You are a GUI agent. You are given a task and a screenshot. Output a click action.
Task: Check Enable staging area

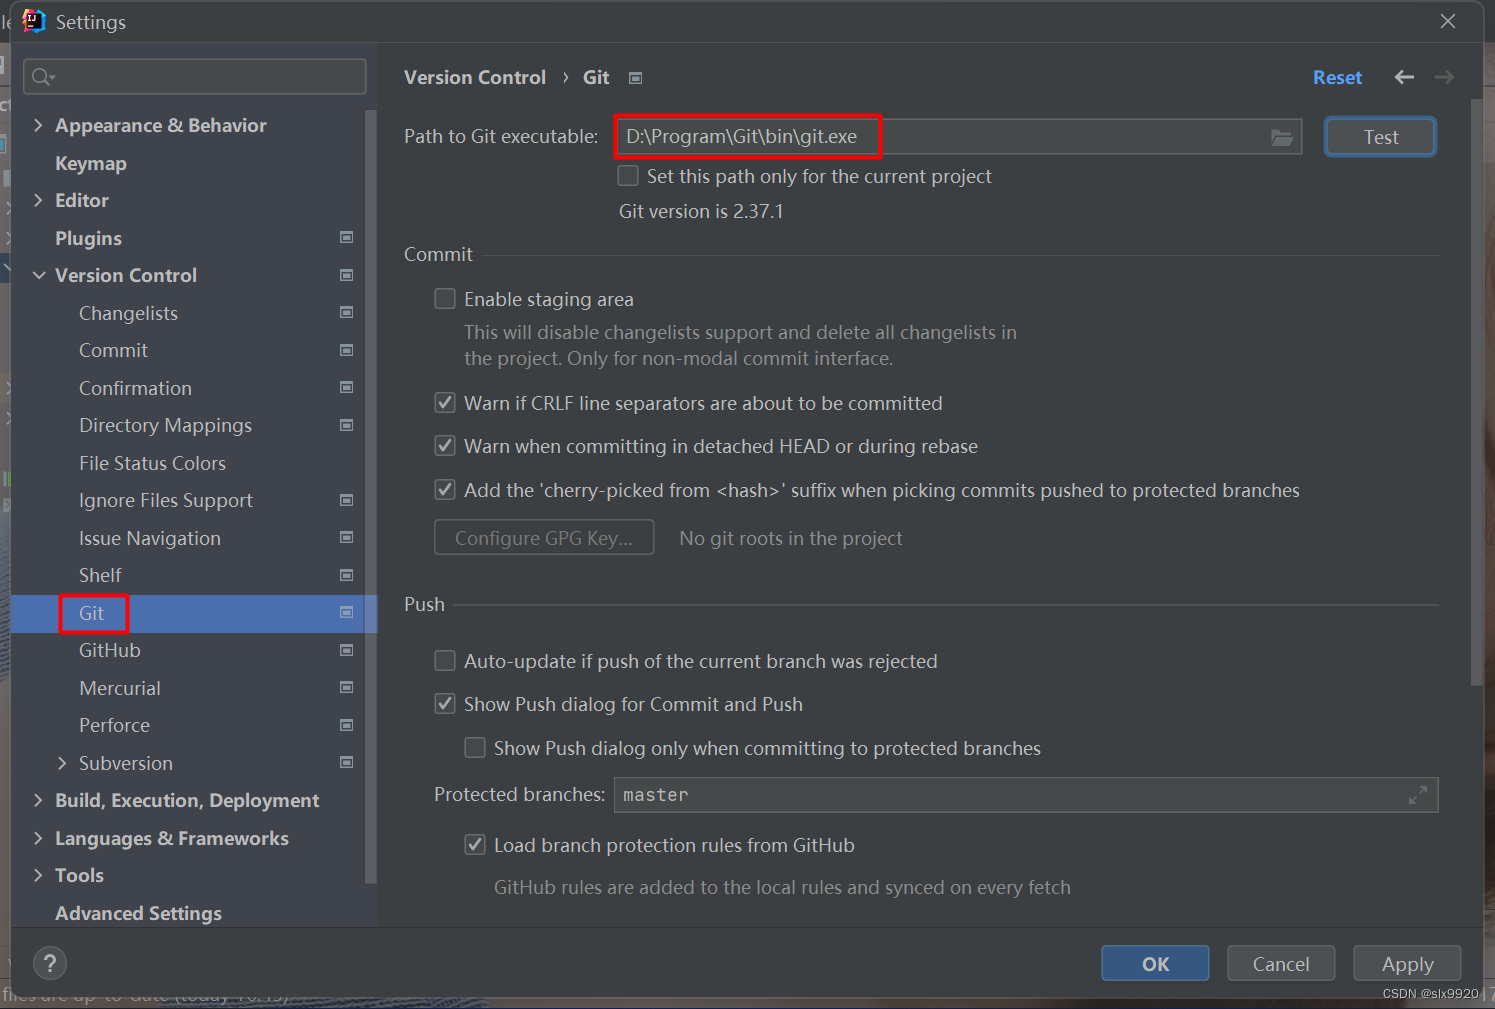445,299
